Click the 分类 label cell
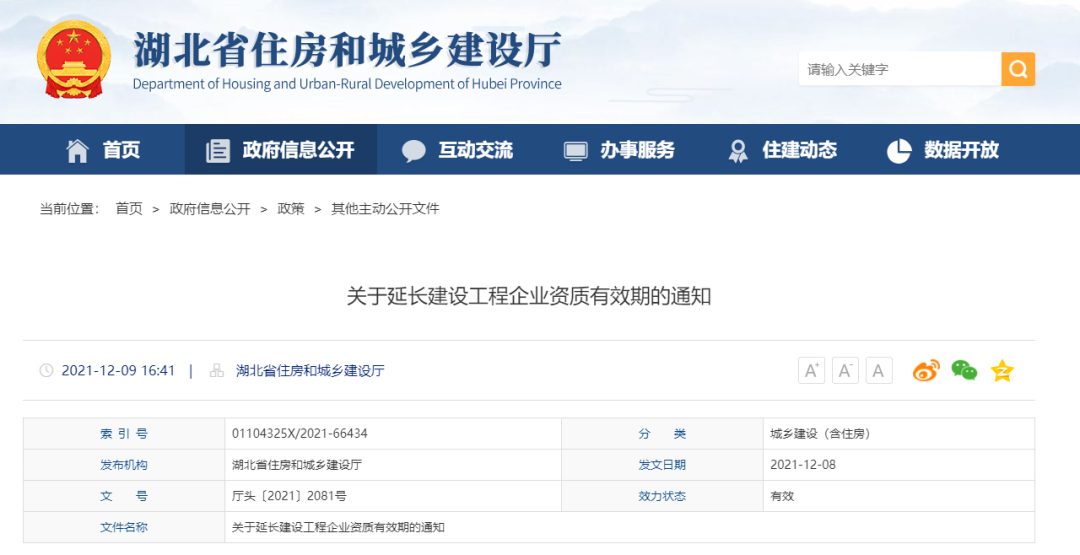The image size is (1080, 555). coord(662,434)
